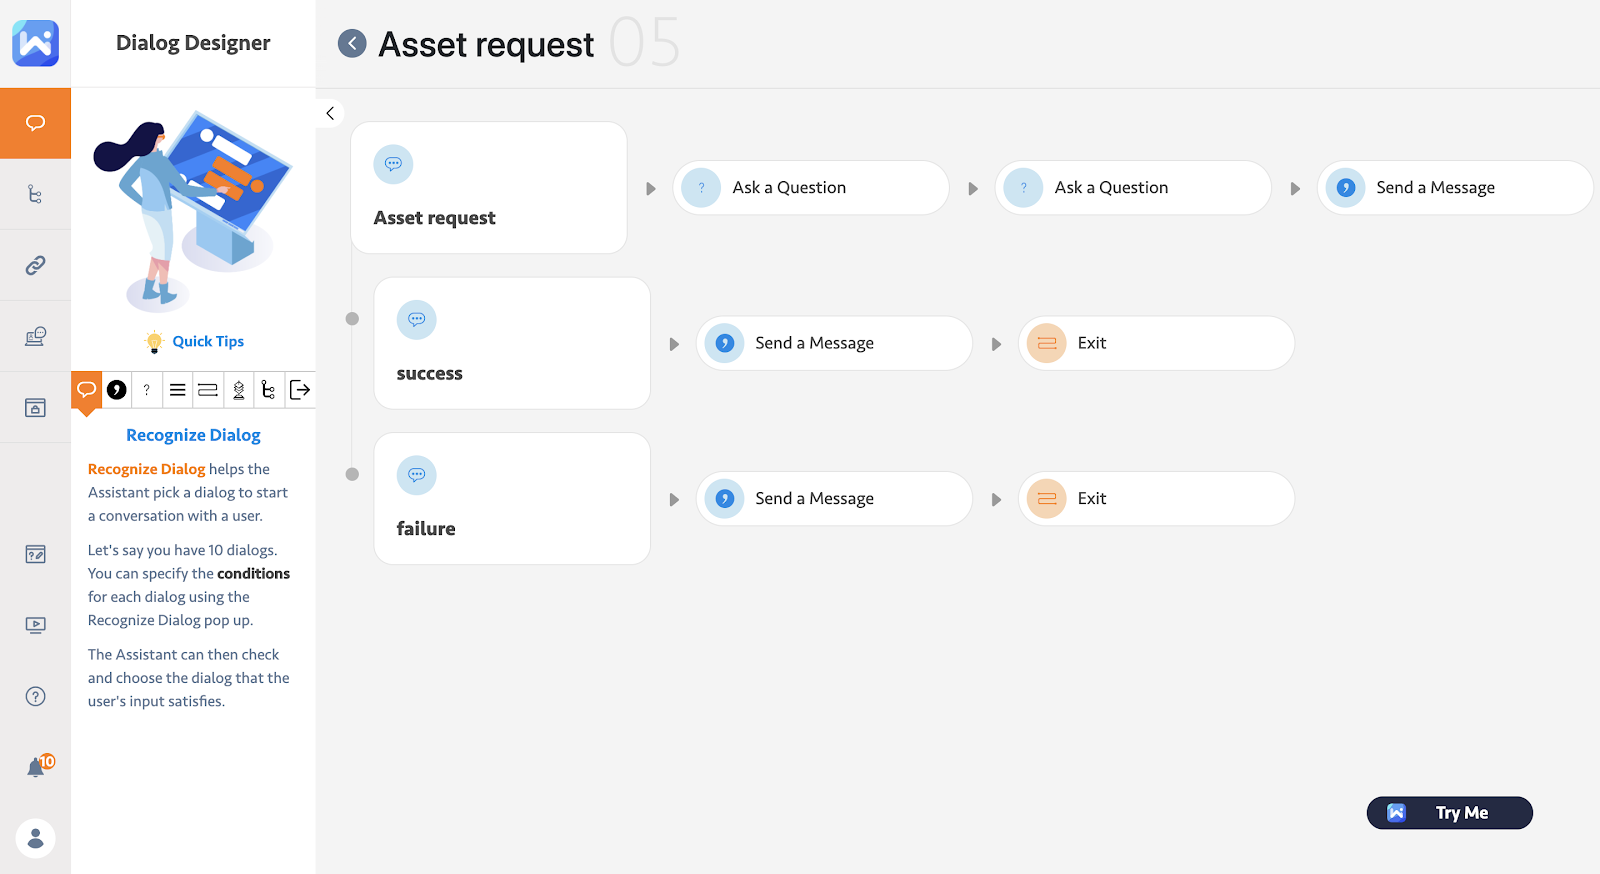The width and height of the screenshot is (1600, 874).
Task: Open the link icon in left sidebar
Action: [36, 265]
